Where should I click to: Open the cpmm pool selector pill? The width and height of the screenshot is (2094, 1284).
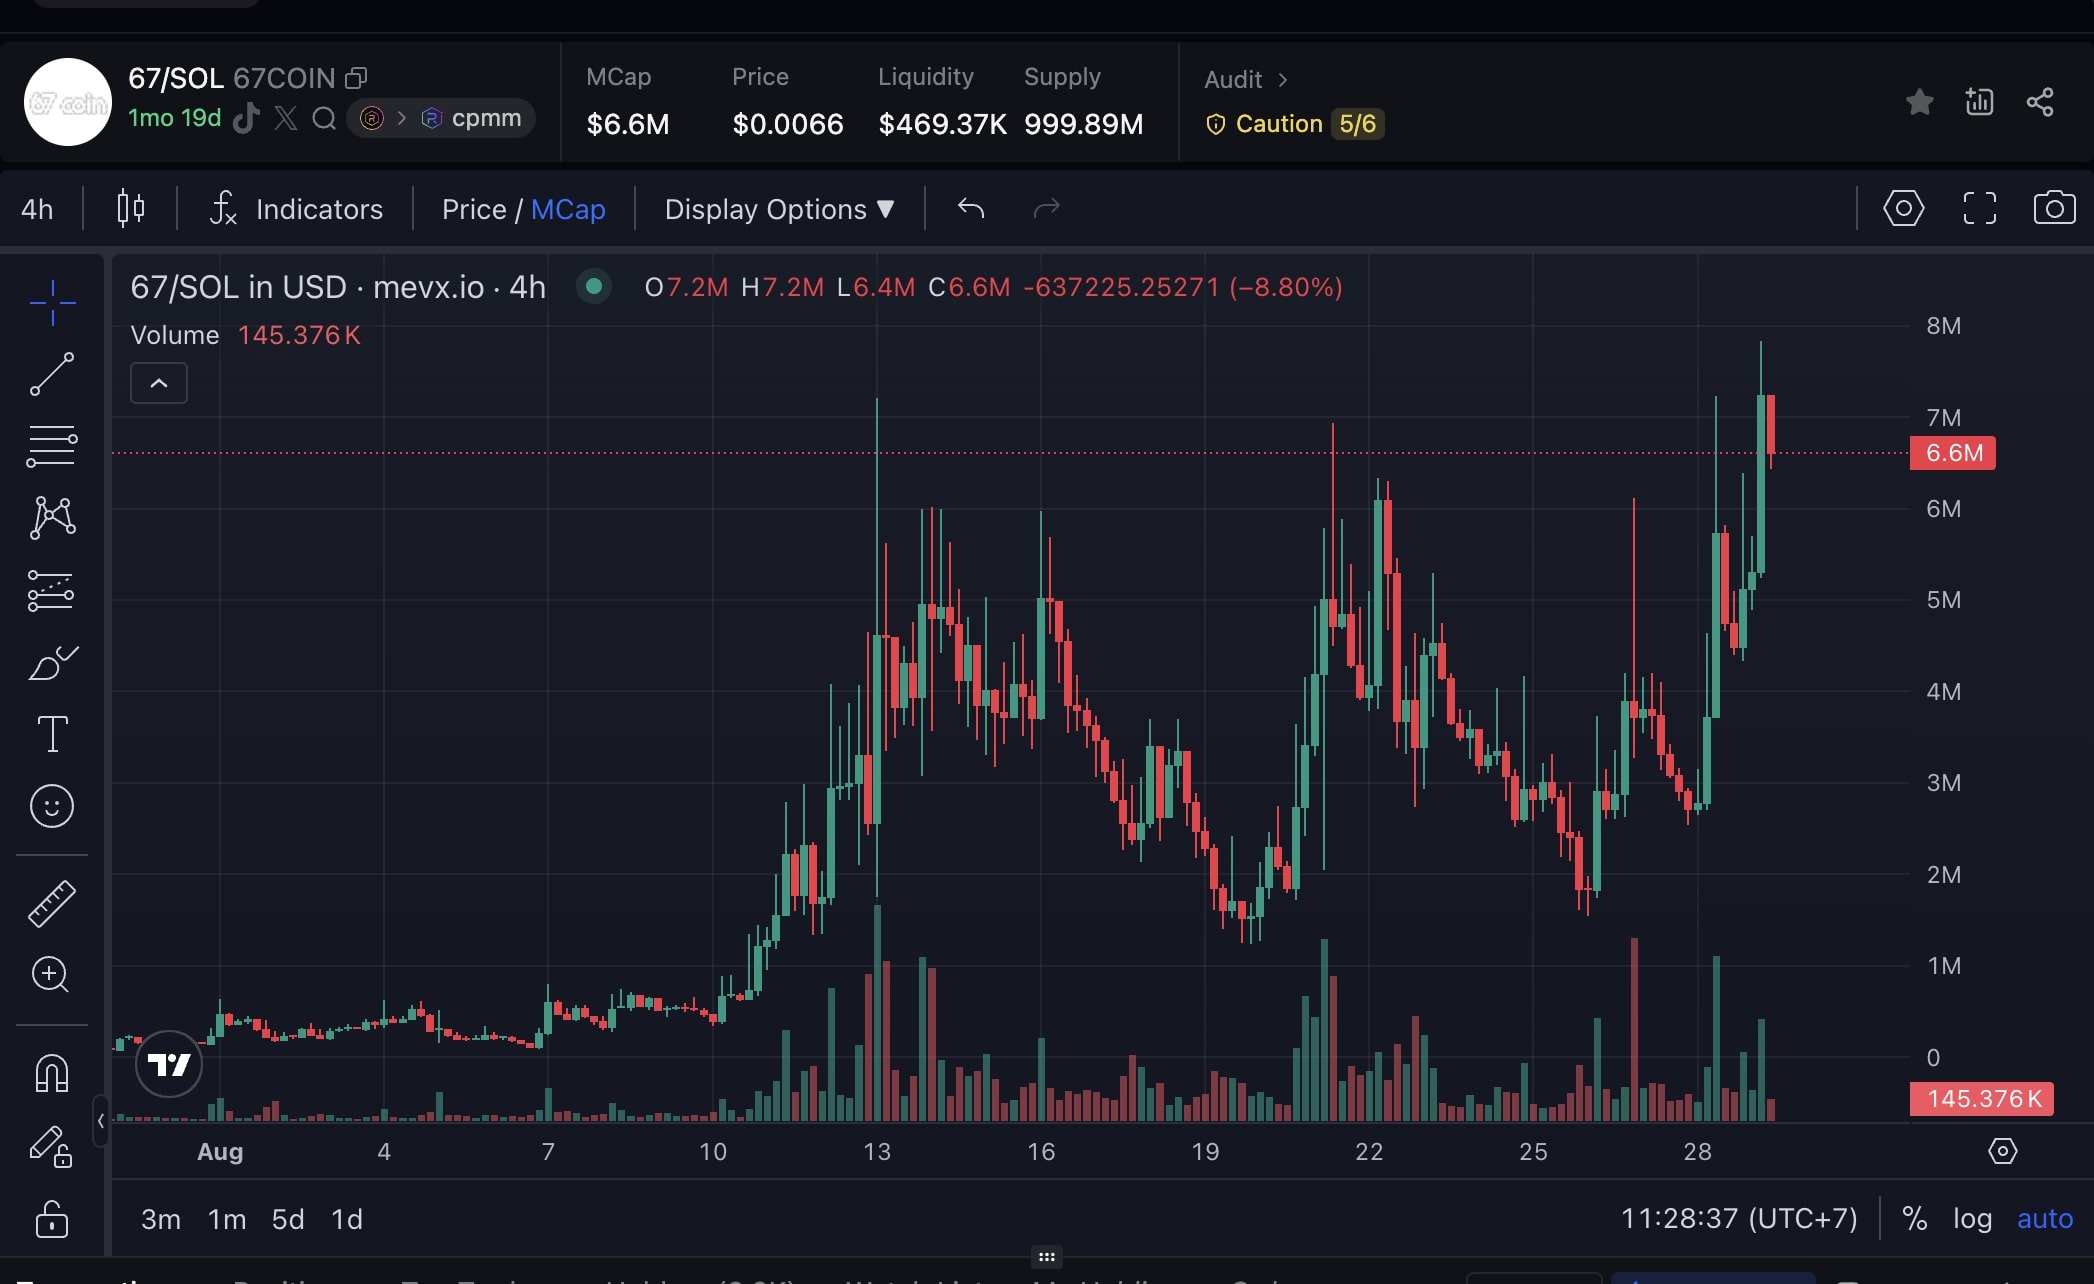pyautogui.click(x=441, y=118)
